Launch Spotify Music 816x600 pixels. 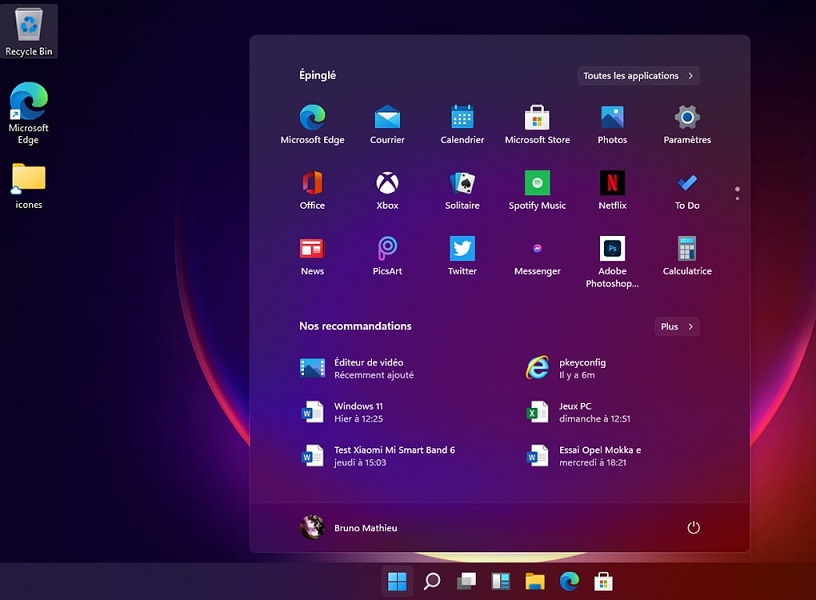pyautogui.click(x=537, y=184)
